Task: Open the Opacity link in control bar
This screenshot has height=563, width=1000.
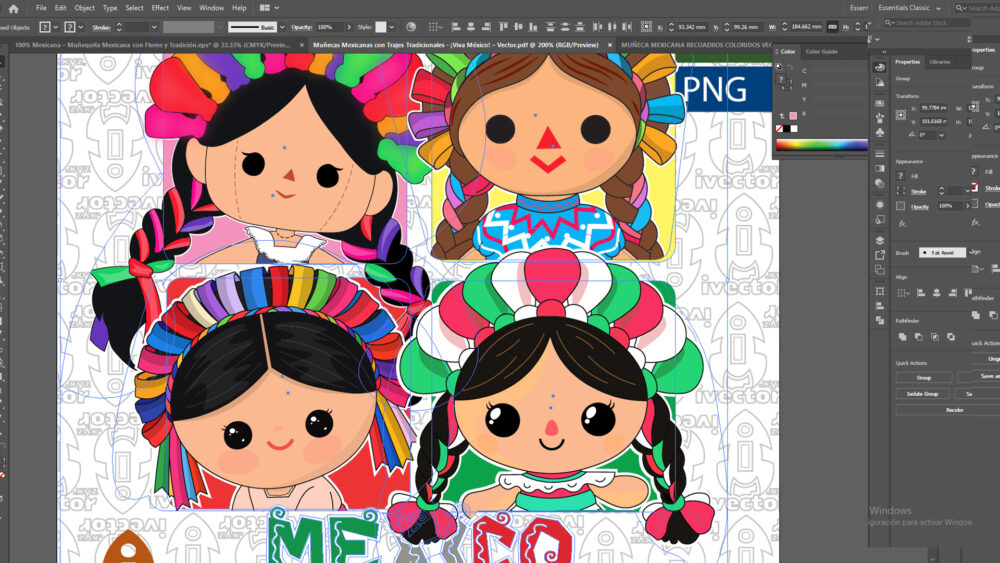Action: point(301,27)
